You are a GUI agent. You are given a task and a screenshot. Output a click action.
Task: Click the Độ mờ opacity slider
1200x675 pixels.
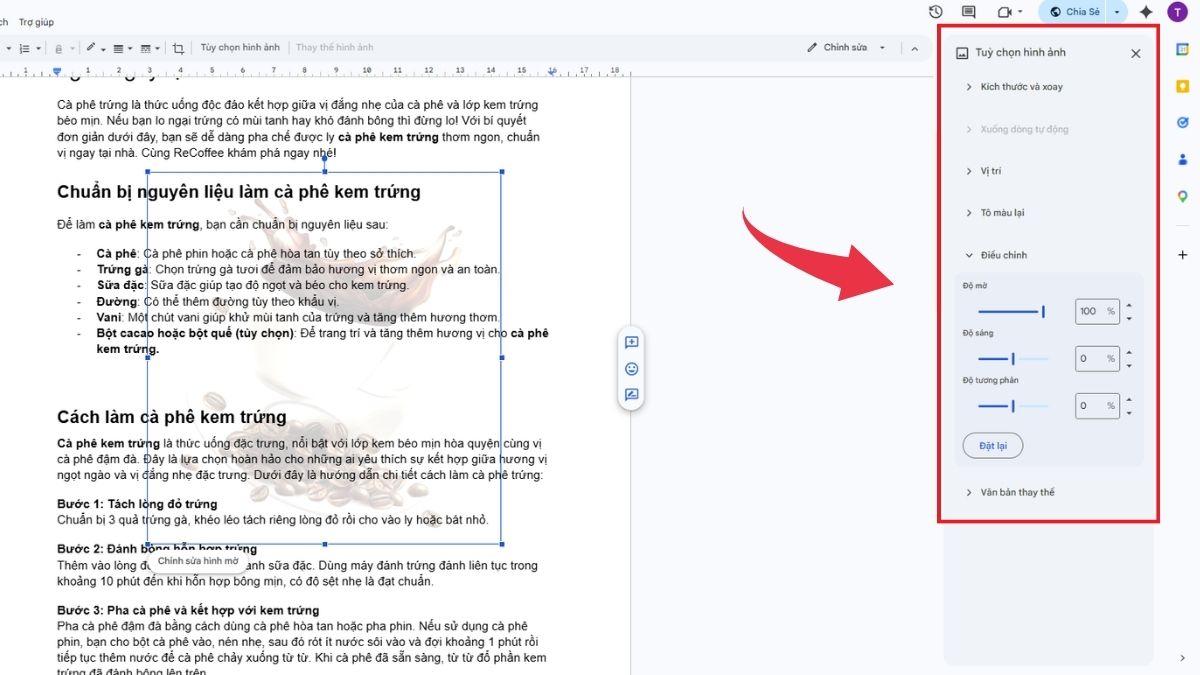click(x=1013, y=311)
